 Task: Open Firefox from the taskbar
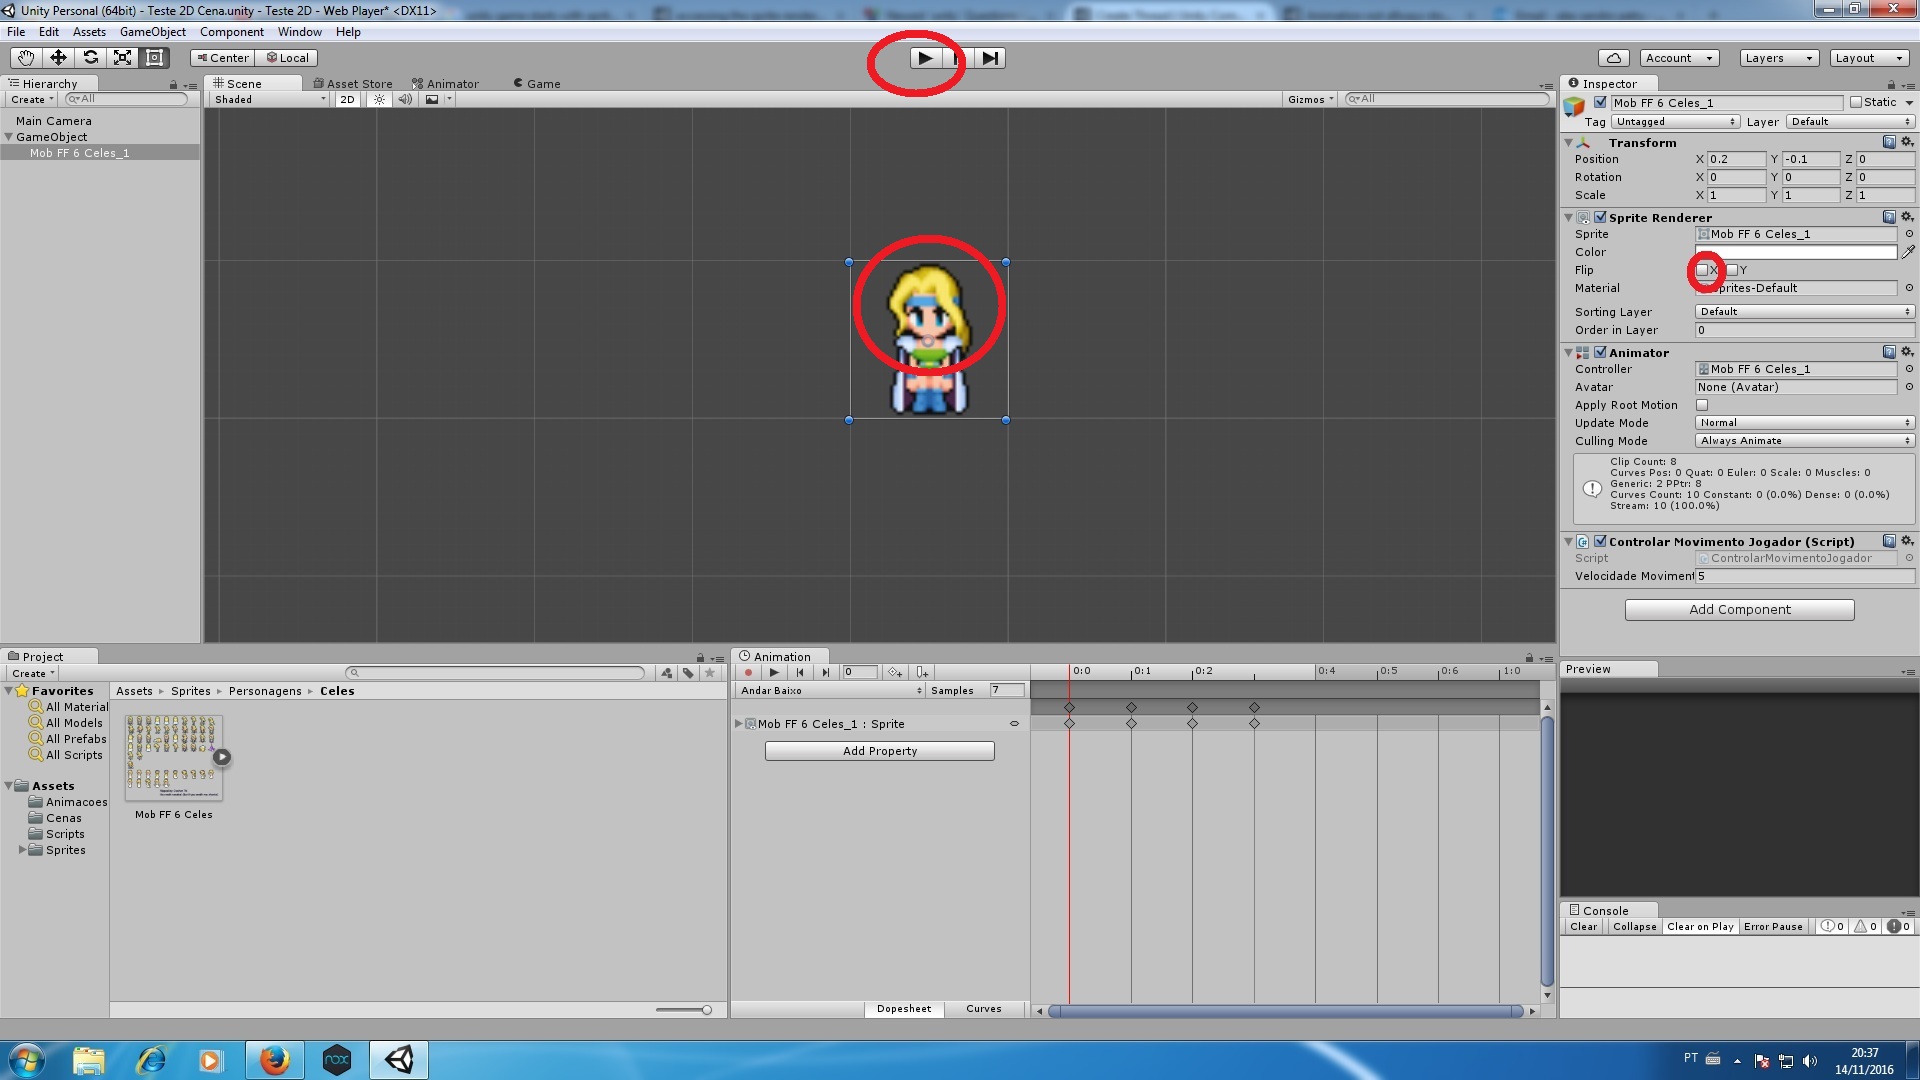274,1060
